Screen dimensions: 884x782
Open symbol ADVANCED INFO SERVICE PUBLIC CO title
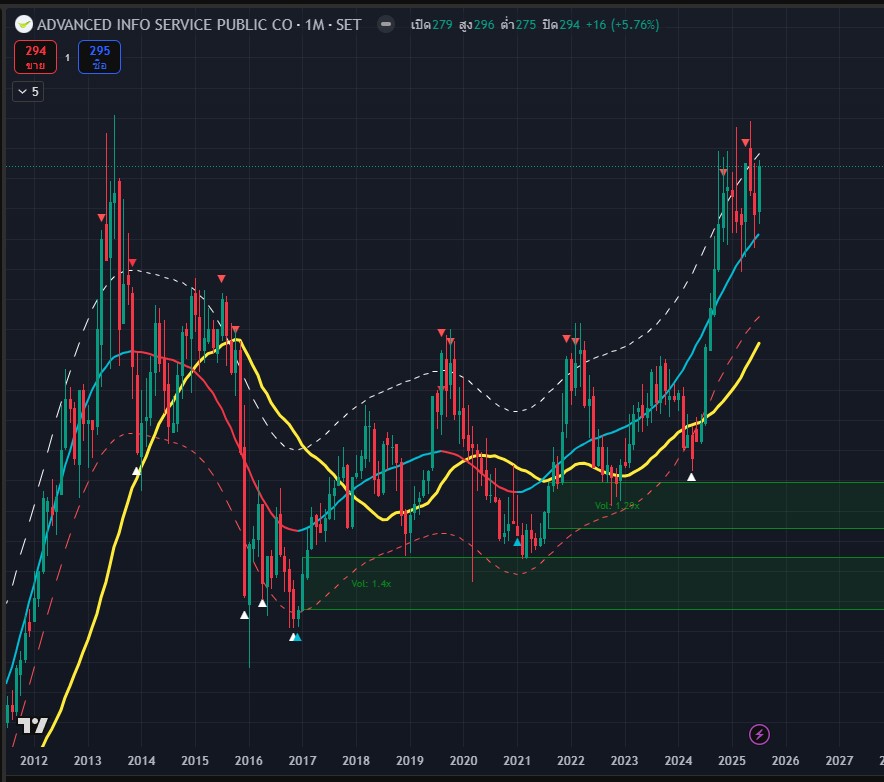pos(165,25)
